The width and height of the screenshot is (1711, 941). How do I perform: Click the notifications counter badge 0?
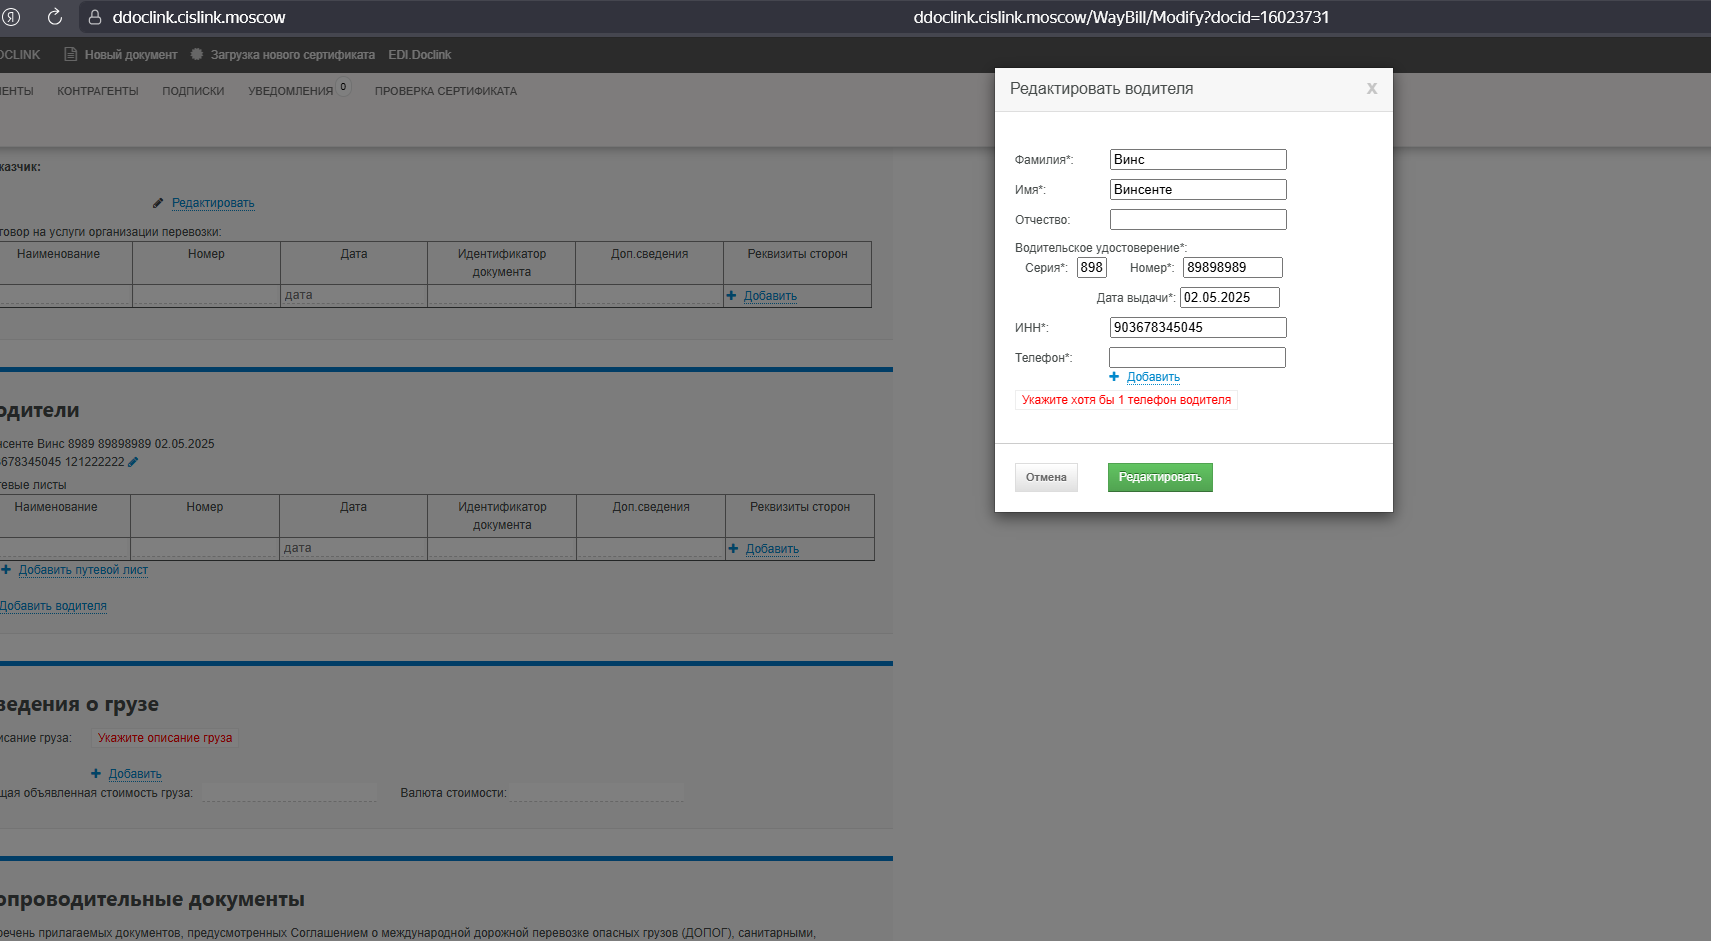click(343, 87)
